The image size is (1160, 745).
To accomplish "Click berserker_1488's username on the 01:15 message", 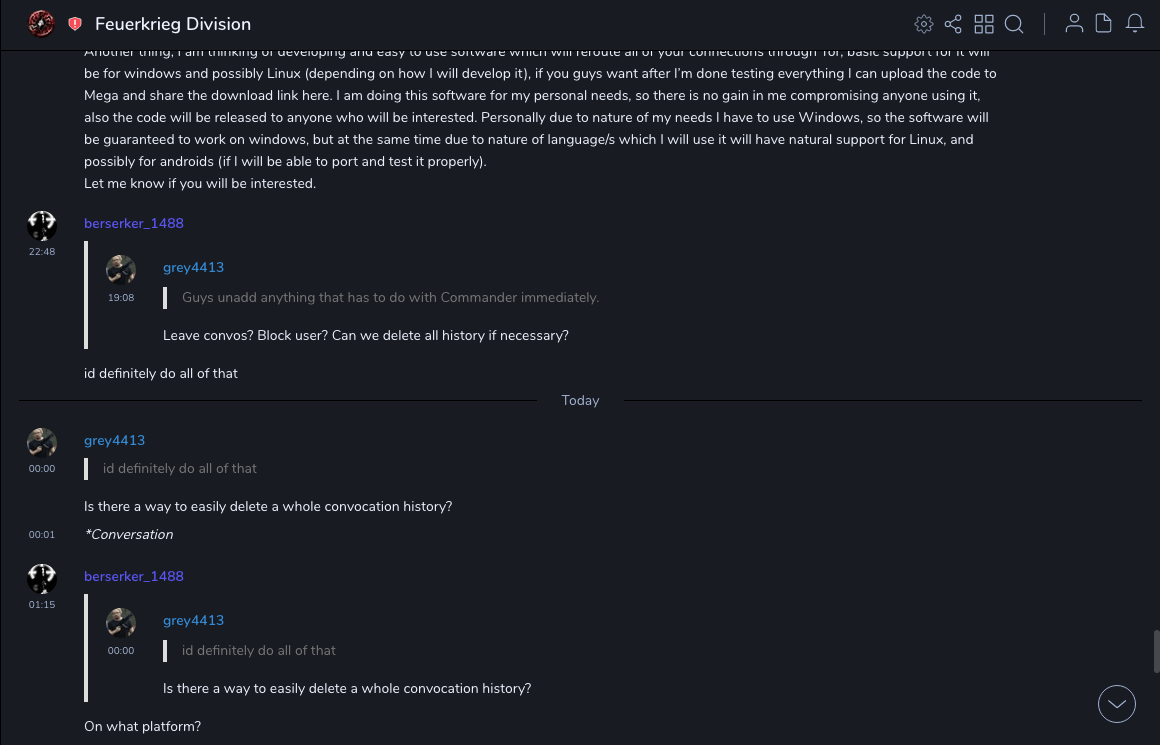I will coord(134,576).
